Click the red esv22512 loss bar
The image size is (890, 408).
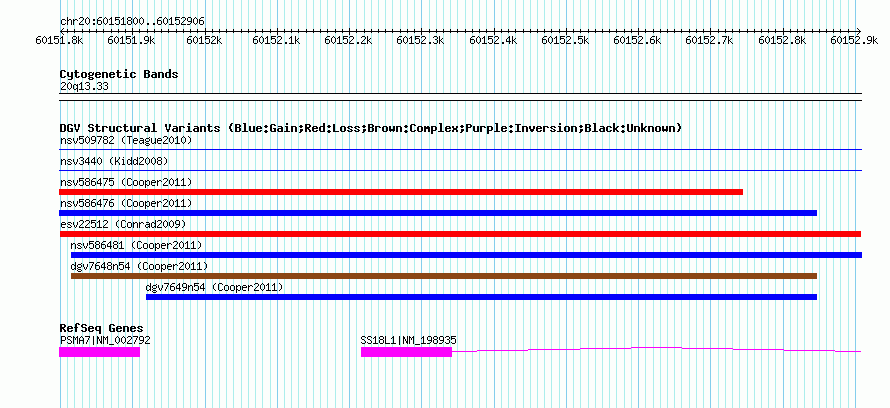click(x=460, y=234)
